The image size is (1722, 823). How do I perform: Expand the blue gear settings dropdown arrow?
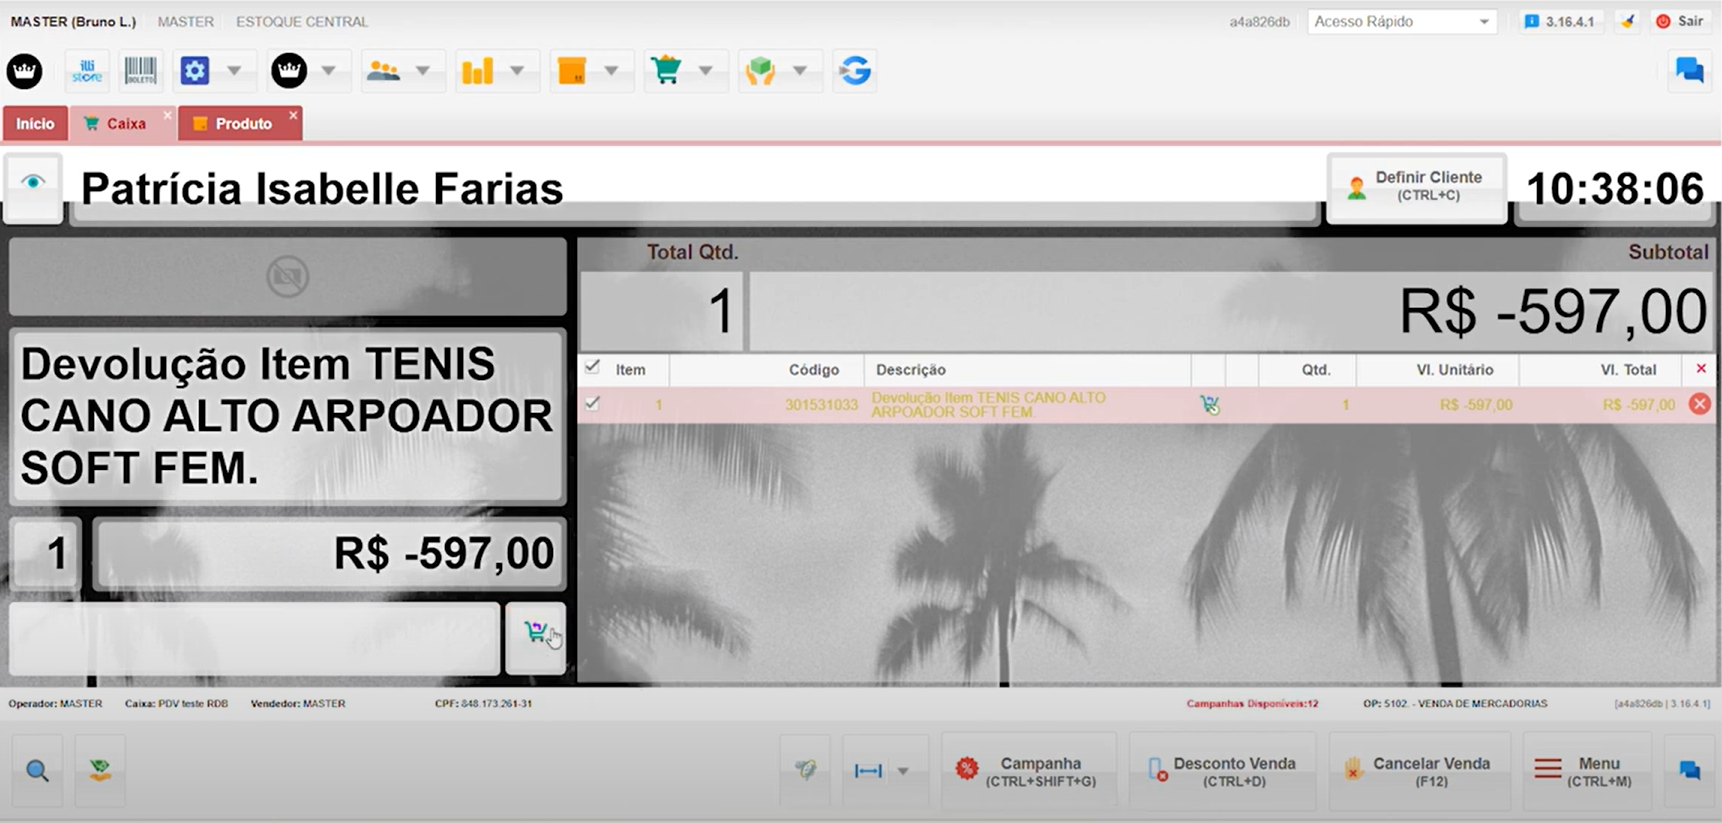(x=234, y=71)
